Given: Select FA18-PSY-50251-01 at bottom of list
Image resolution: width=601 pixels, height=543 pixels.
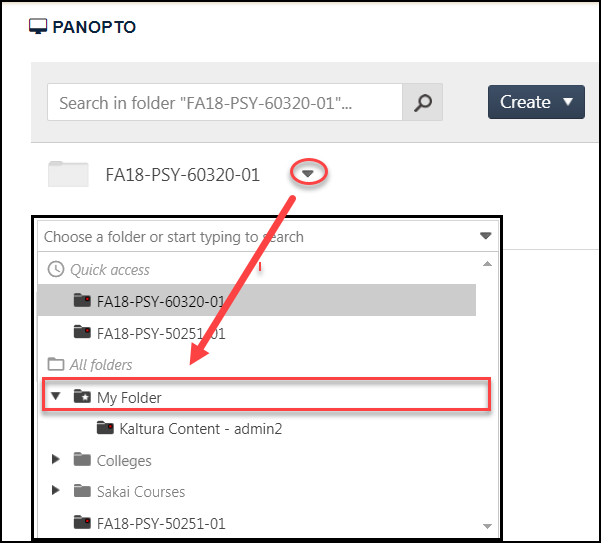Looking at the screenshot, I should [x=160, y=523].
